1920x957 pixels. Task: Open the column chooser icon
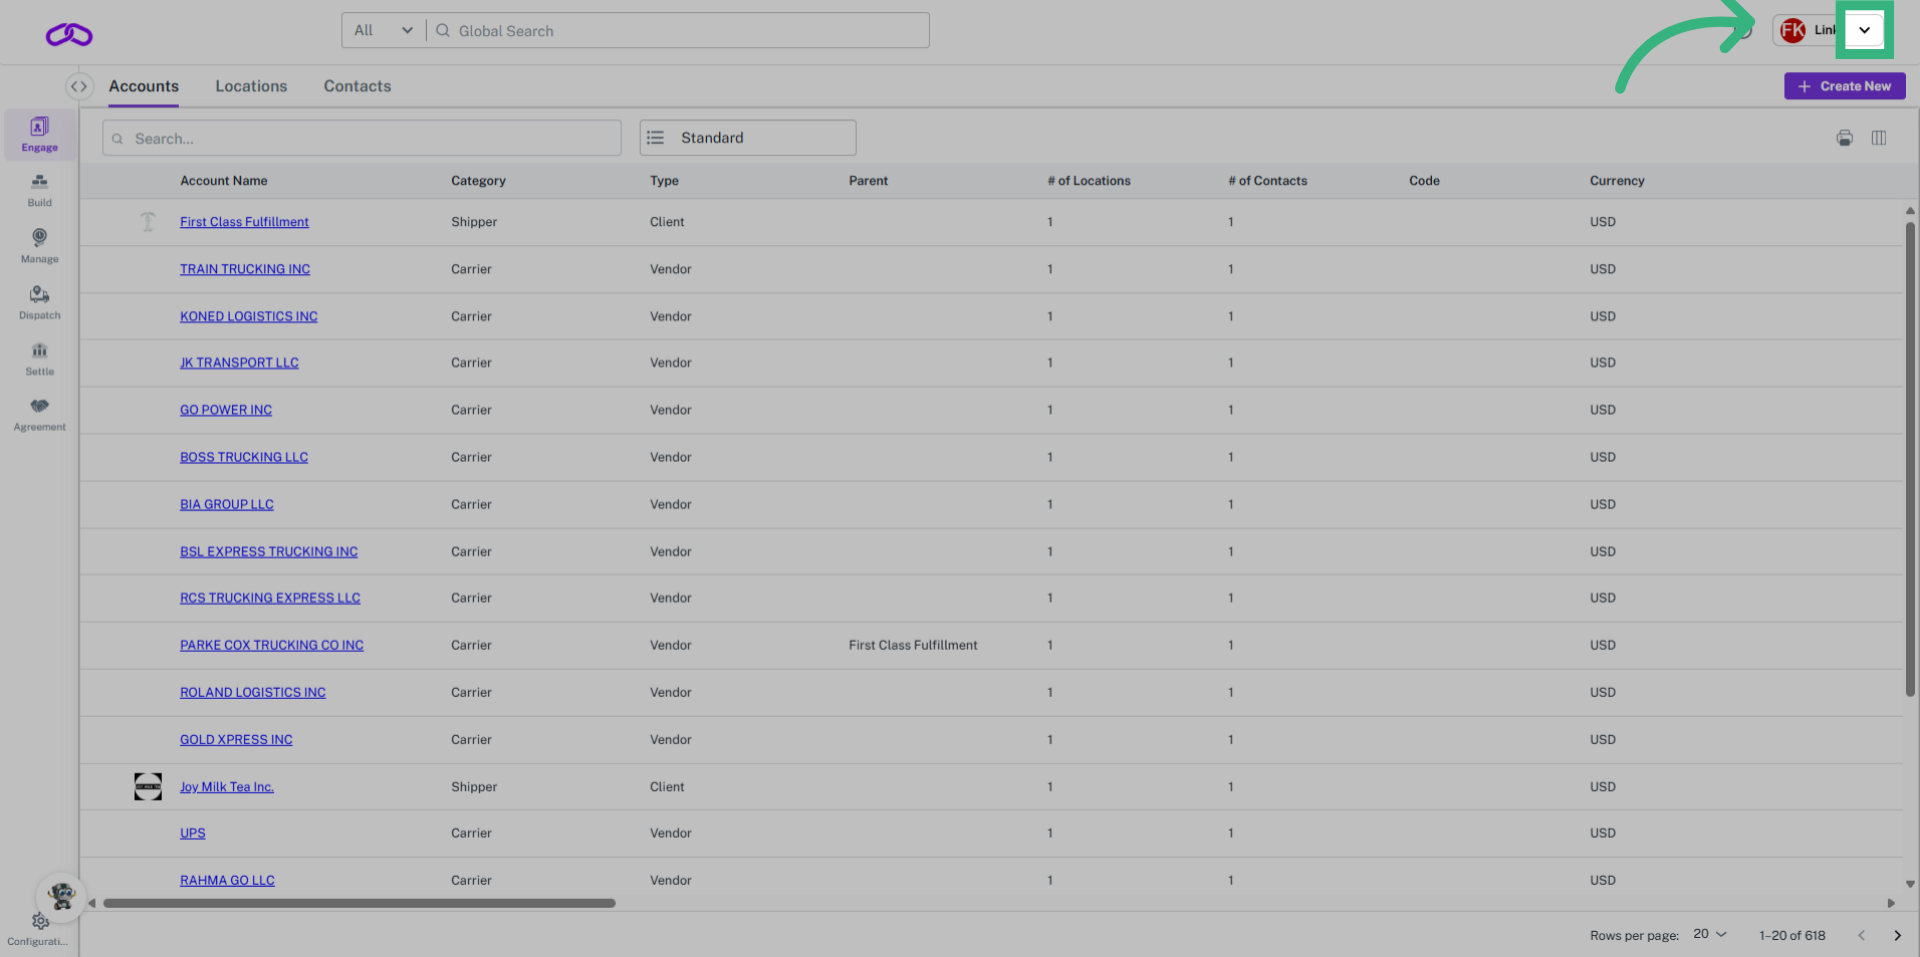click(x=1879, y=138)
